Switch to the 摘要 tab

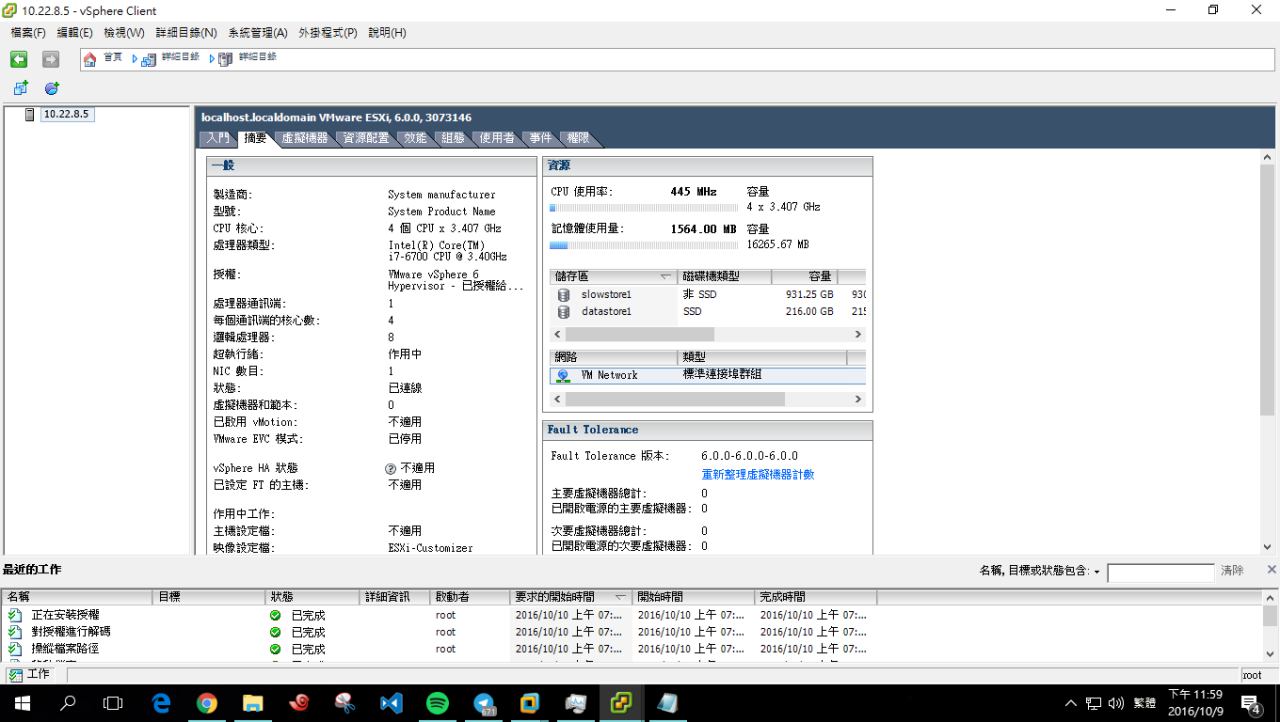(255, 138)
